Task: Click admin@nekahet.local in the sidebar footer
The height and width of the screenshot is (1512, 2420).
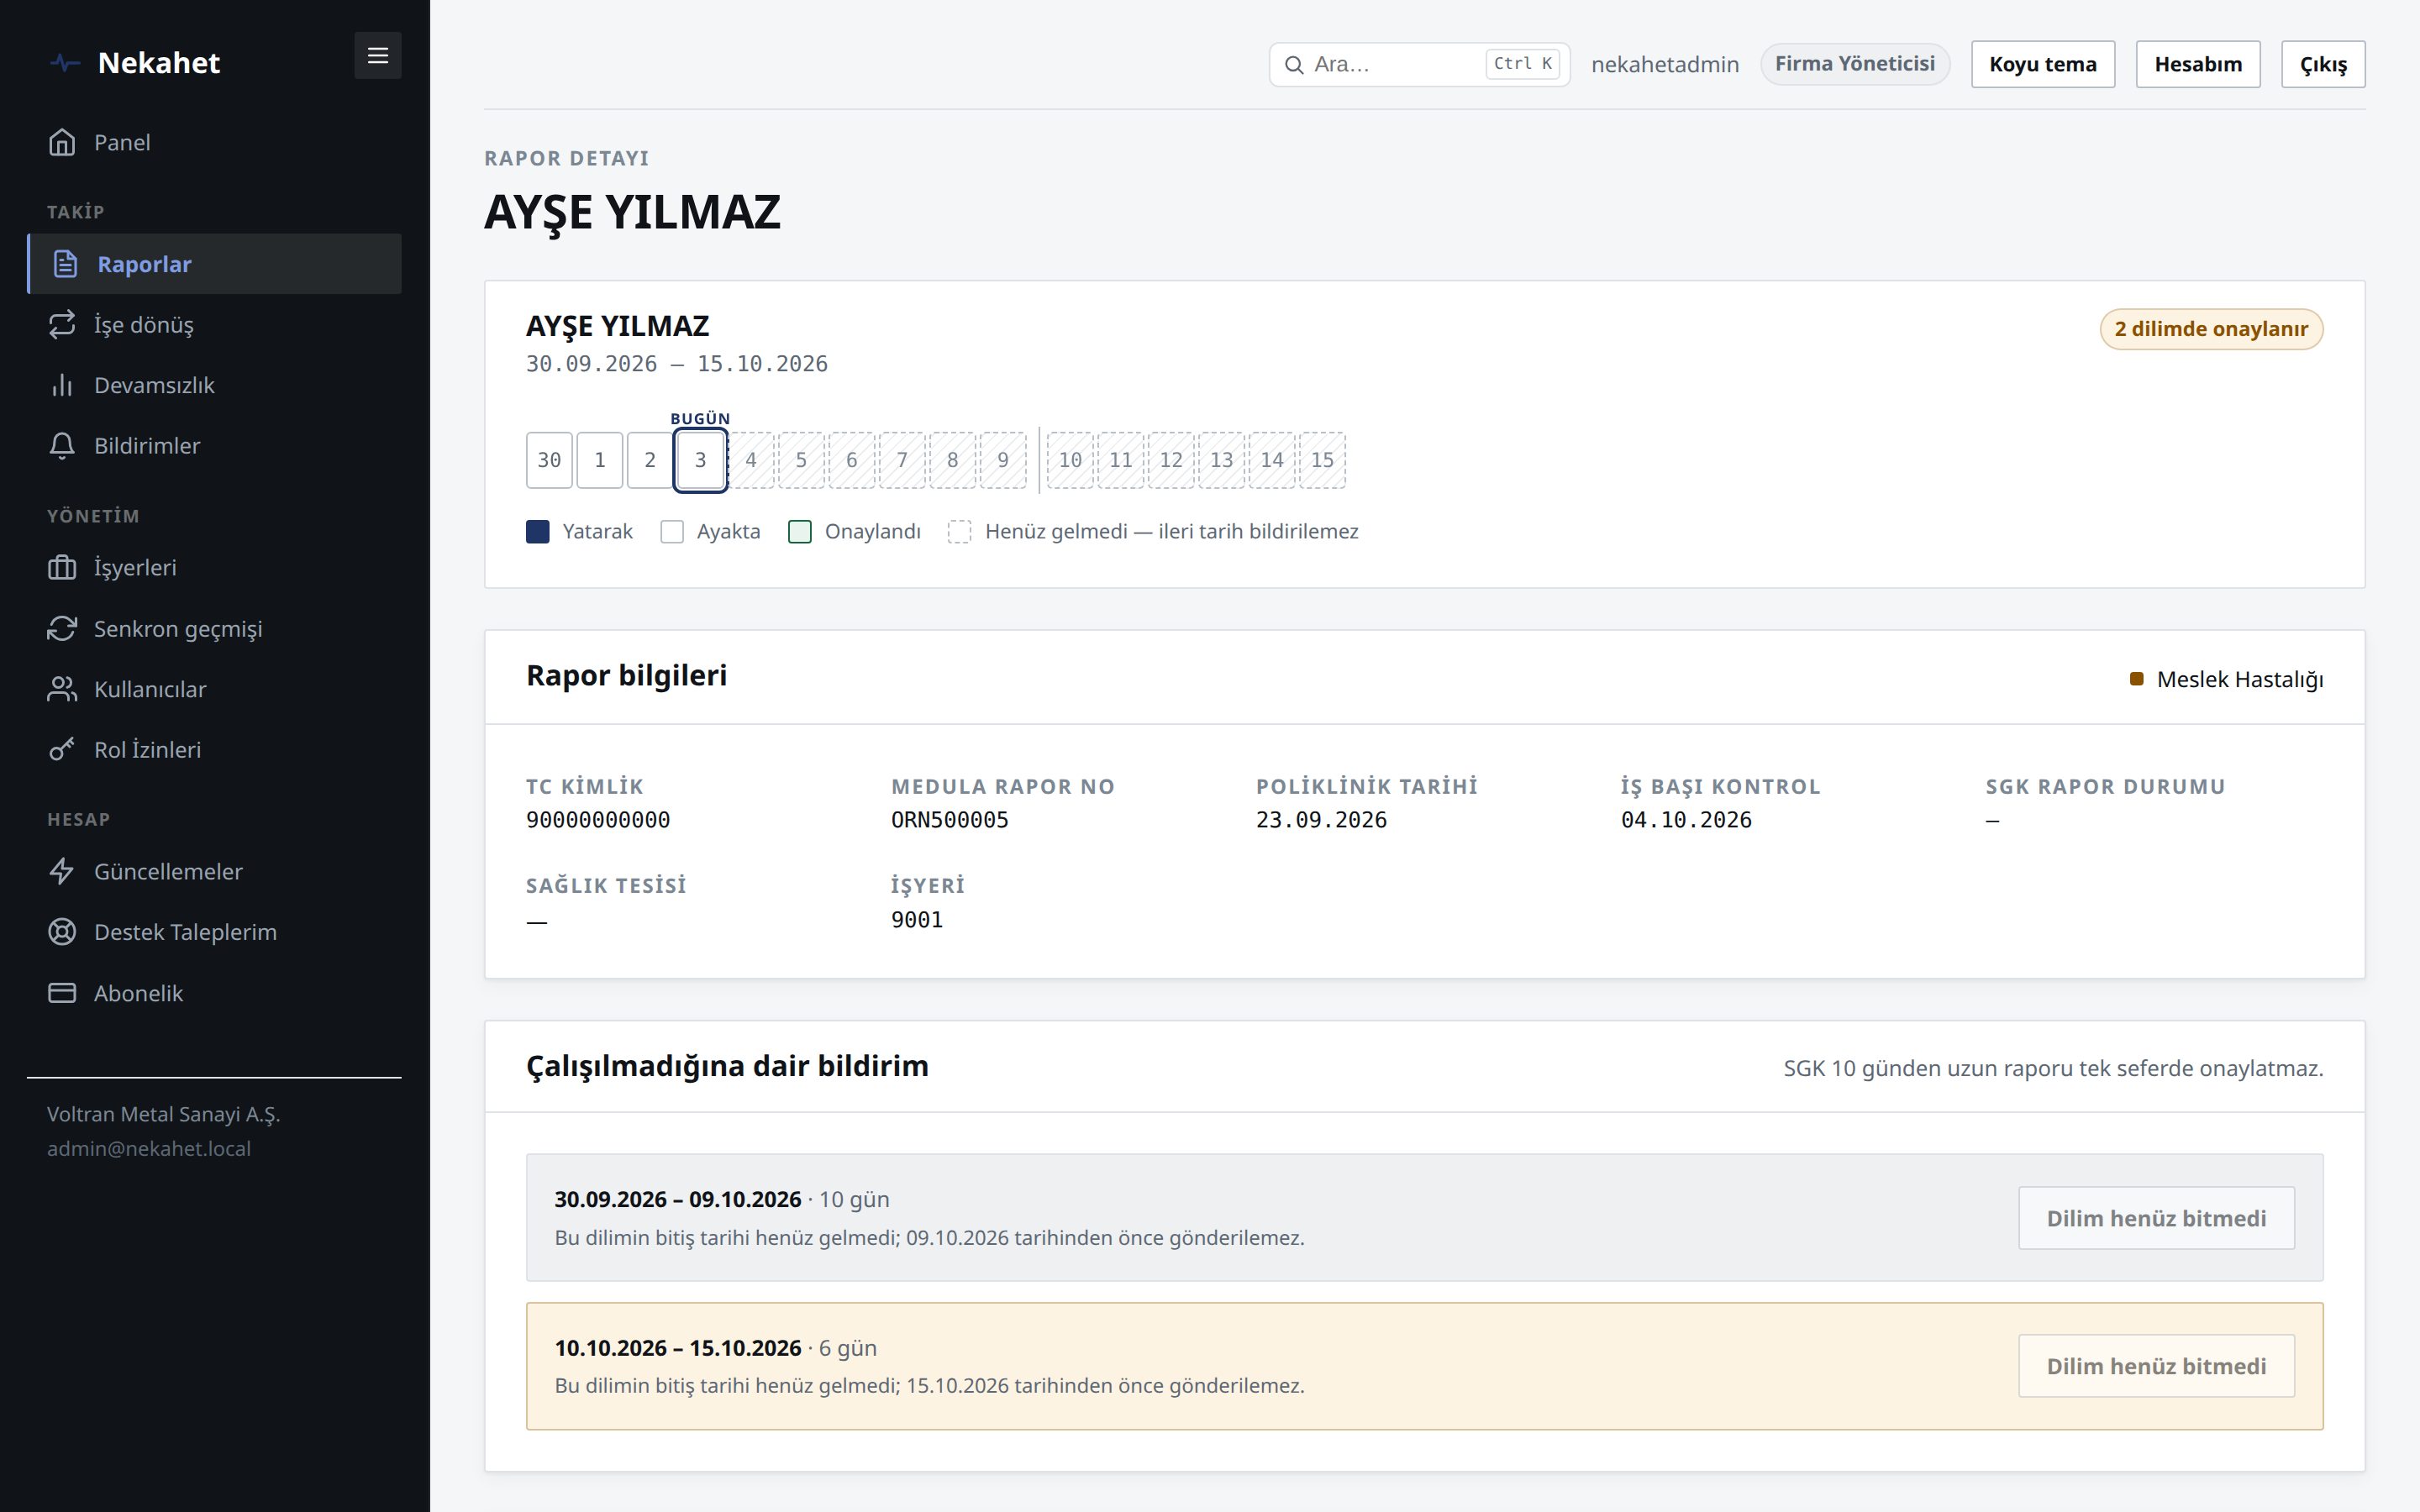Action: (x=149, y=1149)
